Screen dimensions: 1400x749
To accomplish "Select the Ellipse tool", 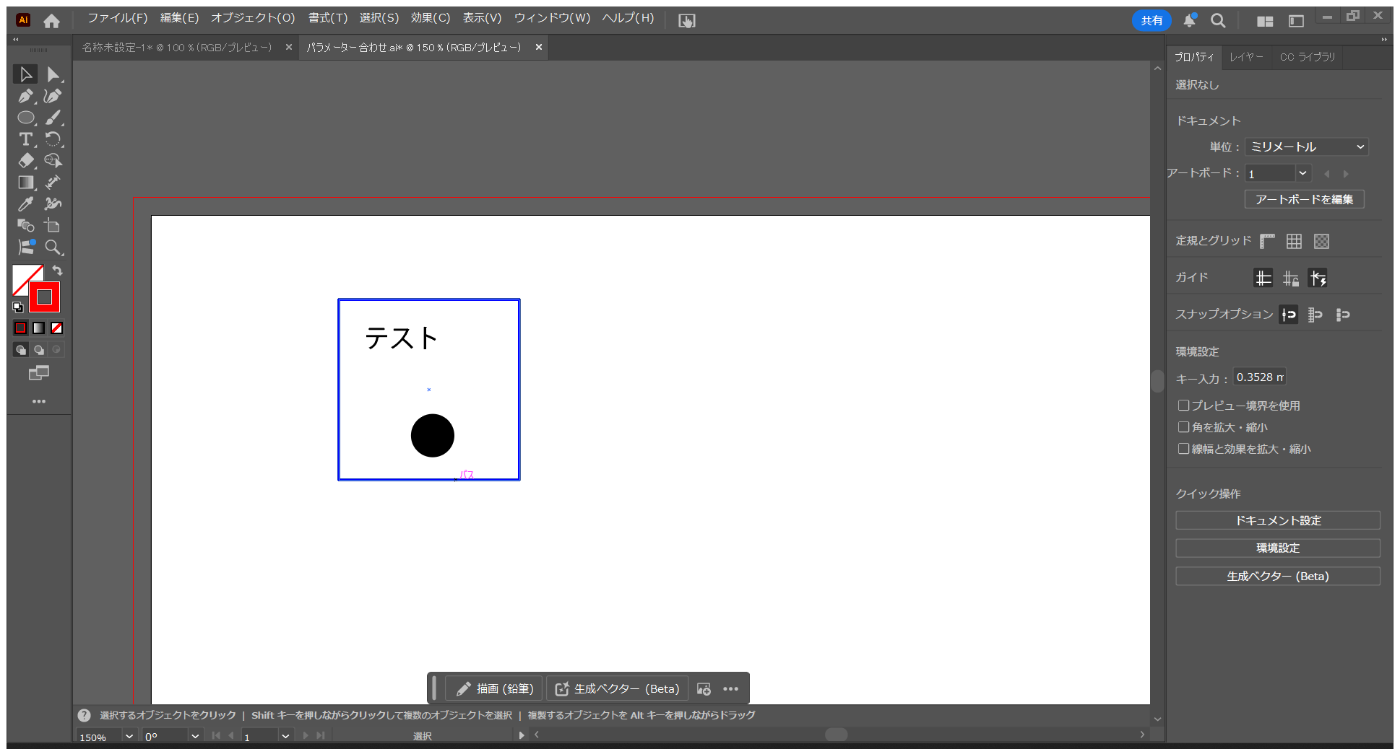I will pyautogui.click(x=26, y=118).
